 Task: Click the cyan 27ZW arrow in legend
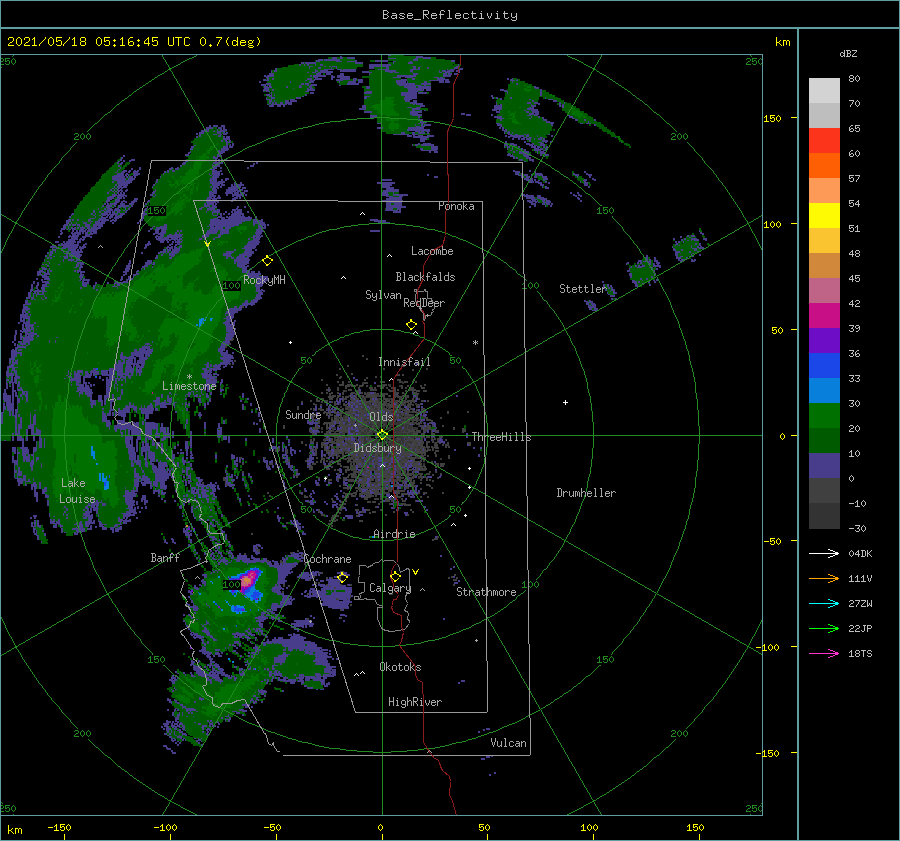(x=824, y=603)
